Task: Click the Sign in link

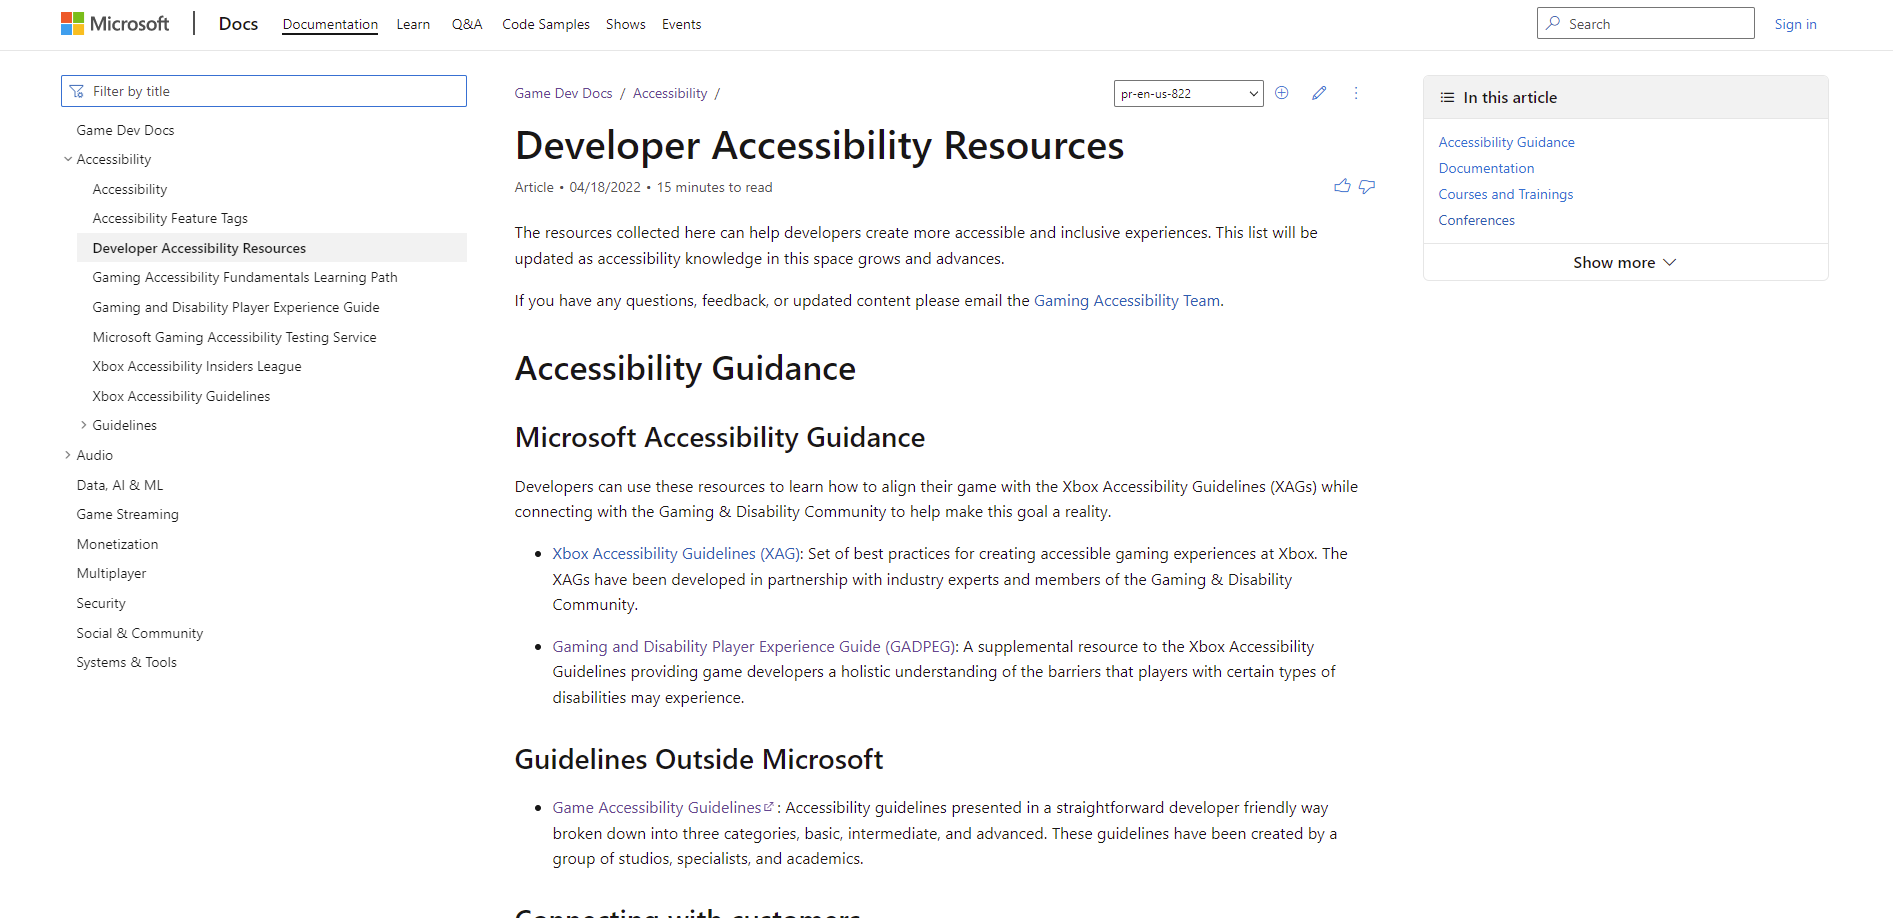Action: (1795, 24)
